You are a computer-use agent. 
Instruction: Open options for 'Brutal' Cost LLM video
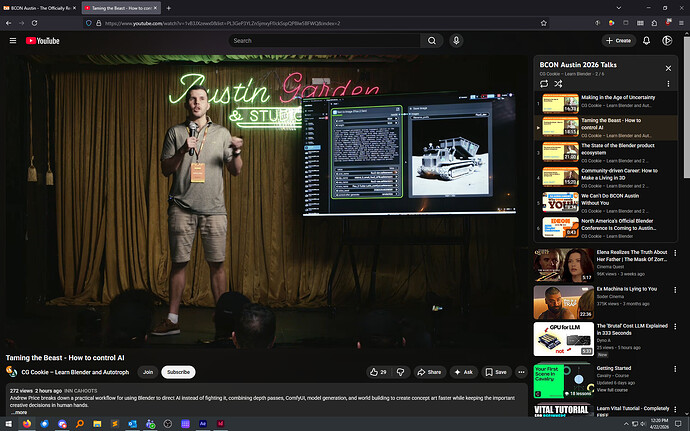coord(675,327)
